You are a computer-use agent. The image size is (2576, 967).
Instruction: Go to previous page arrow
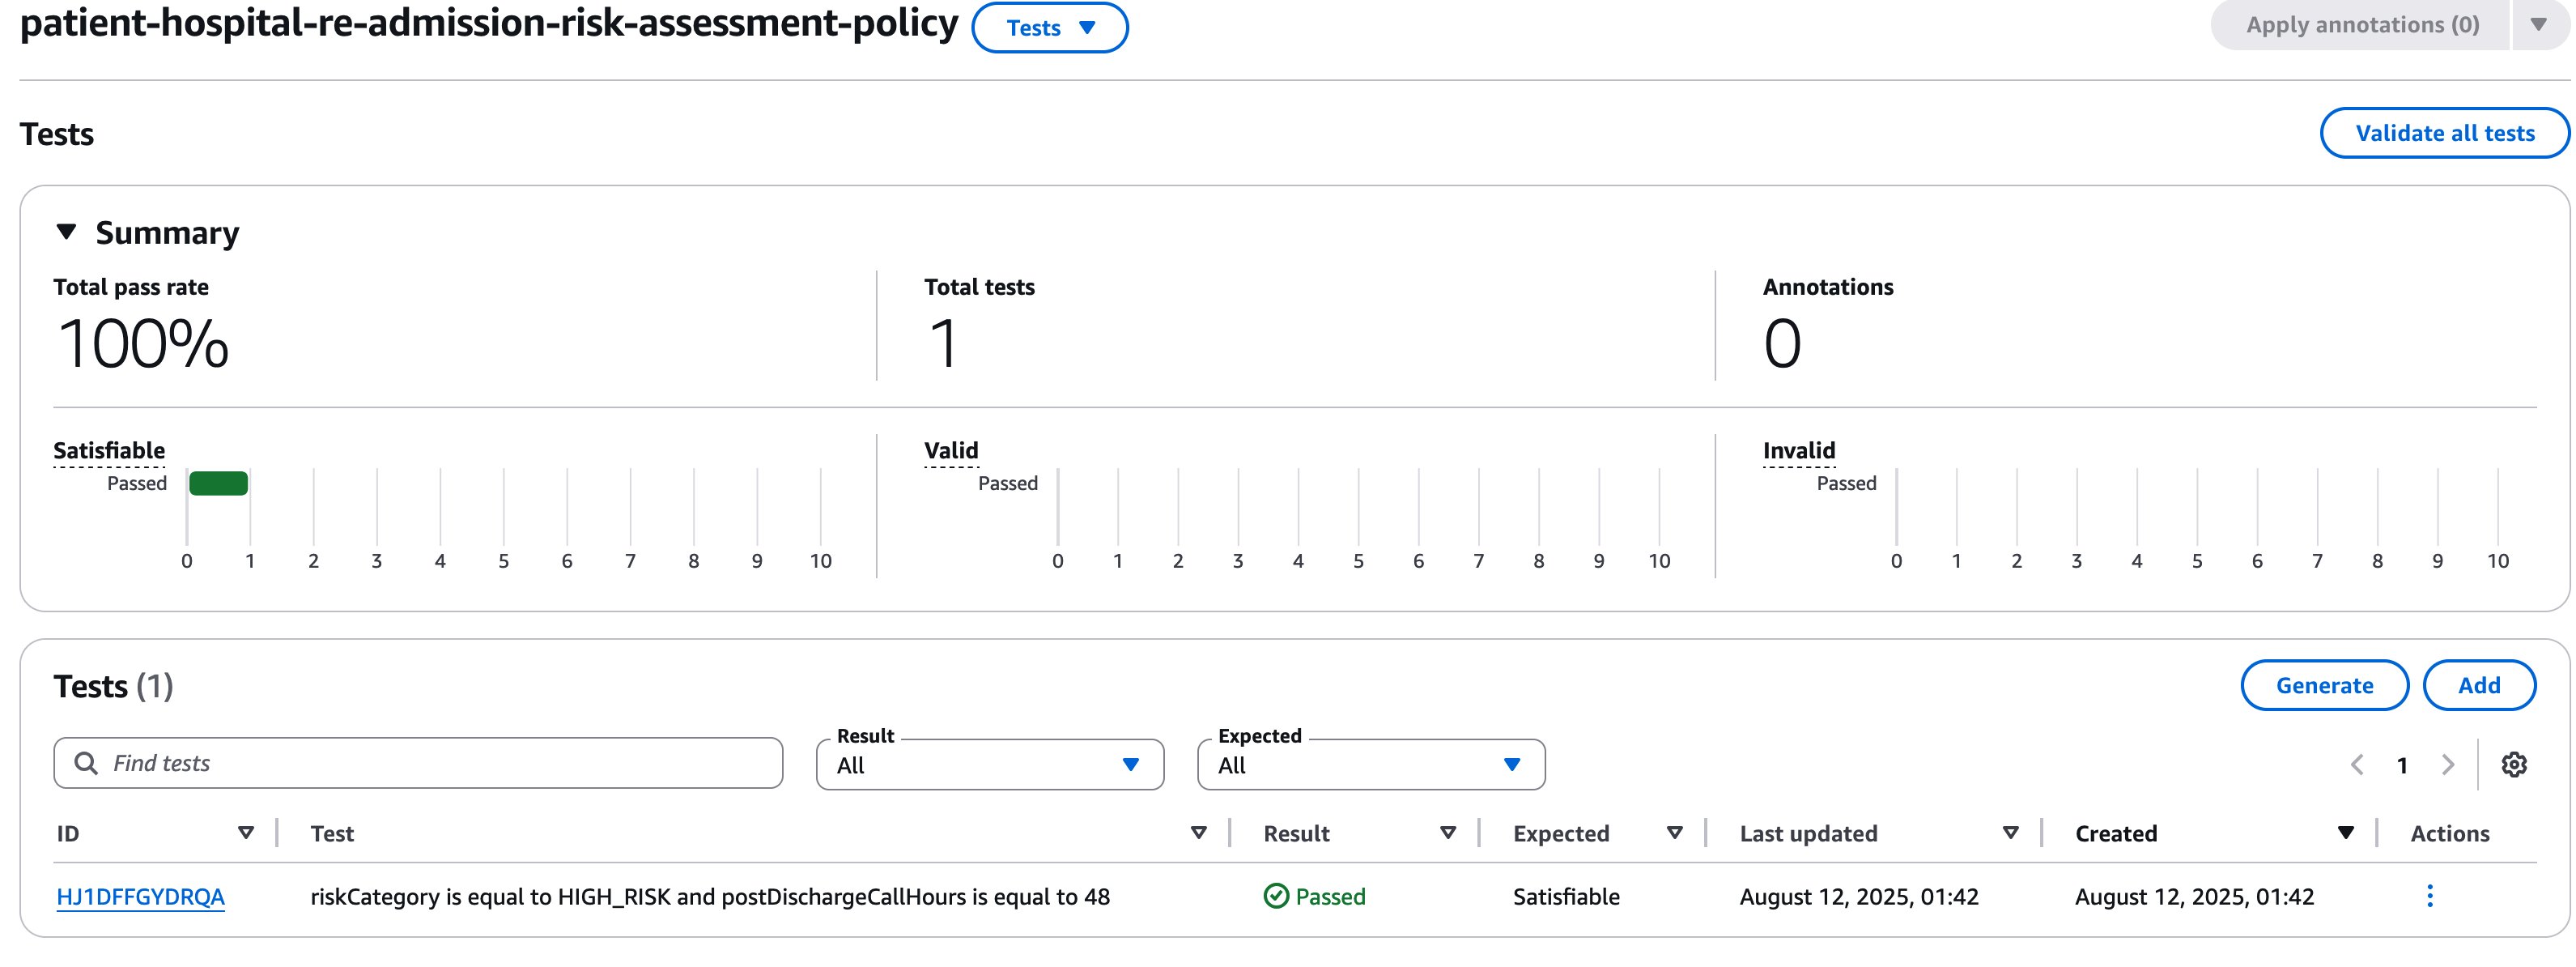tap(2357, 765)
